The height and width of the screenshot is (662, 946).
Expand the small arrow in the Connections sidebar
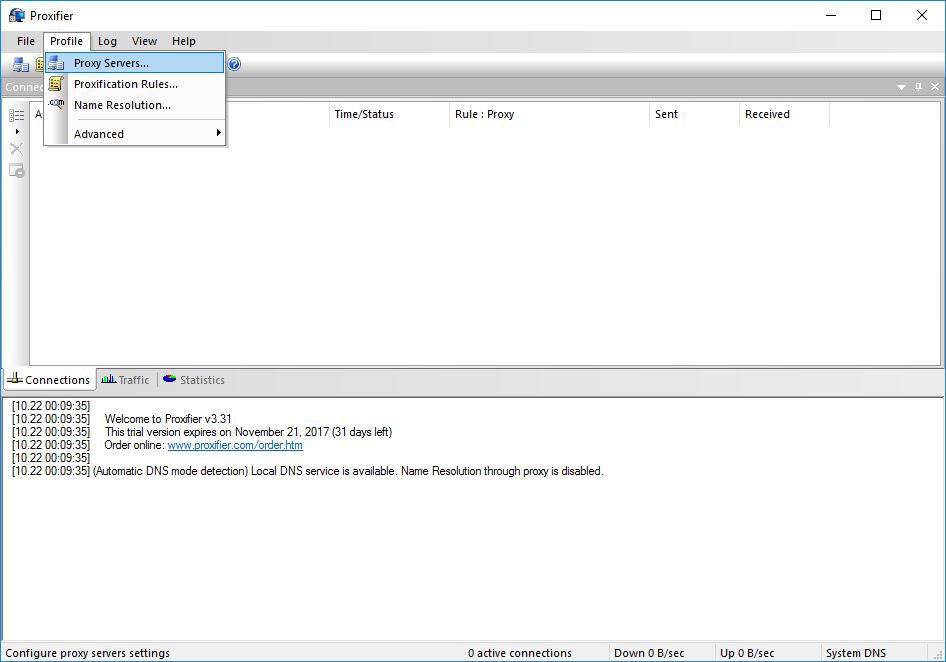coord(17,132)
